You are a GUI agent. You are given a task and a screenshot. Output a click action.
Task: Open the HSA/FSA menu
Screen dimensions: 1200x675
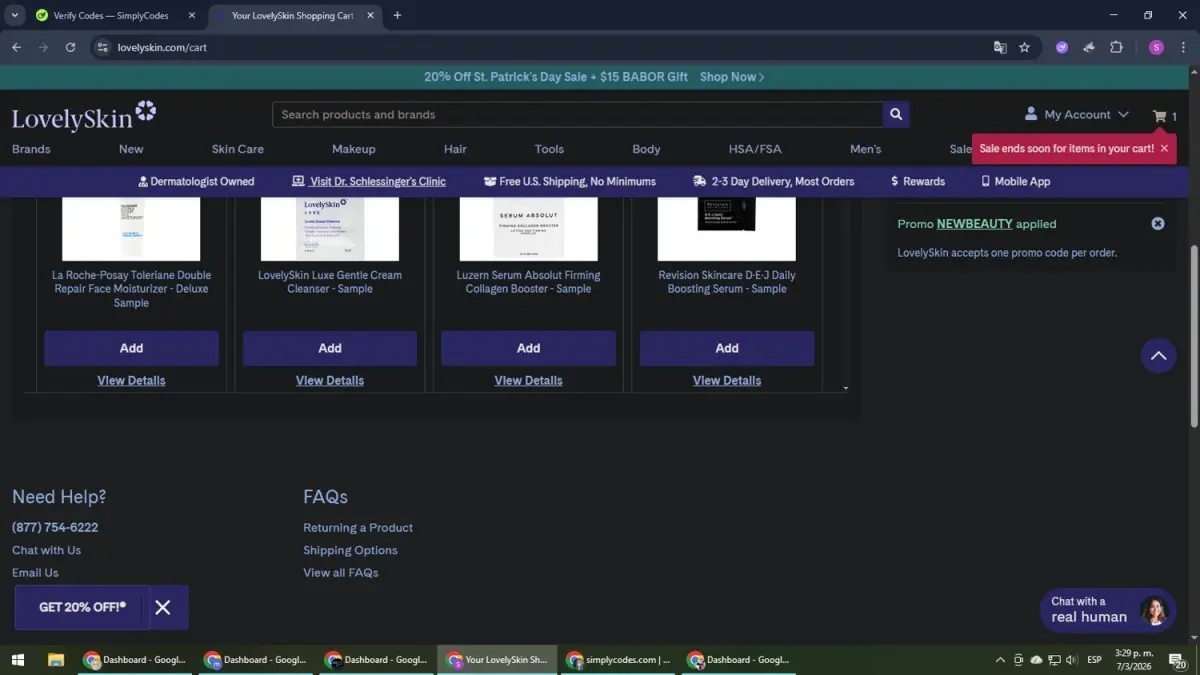tap(755, 149)
